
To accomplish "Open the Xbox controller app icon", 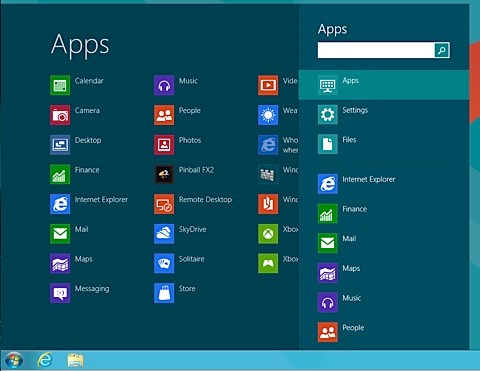I will (x=268, y=263).
